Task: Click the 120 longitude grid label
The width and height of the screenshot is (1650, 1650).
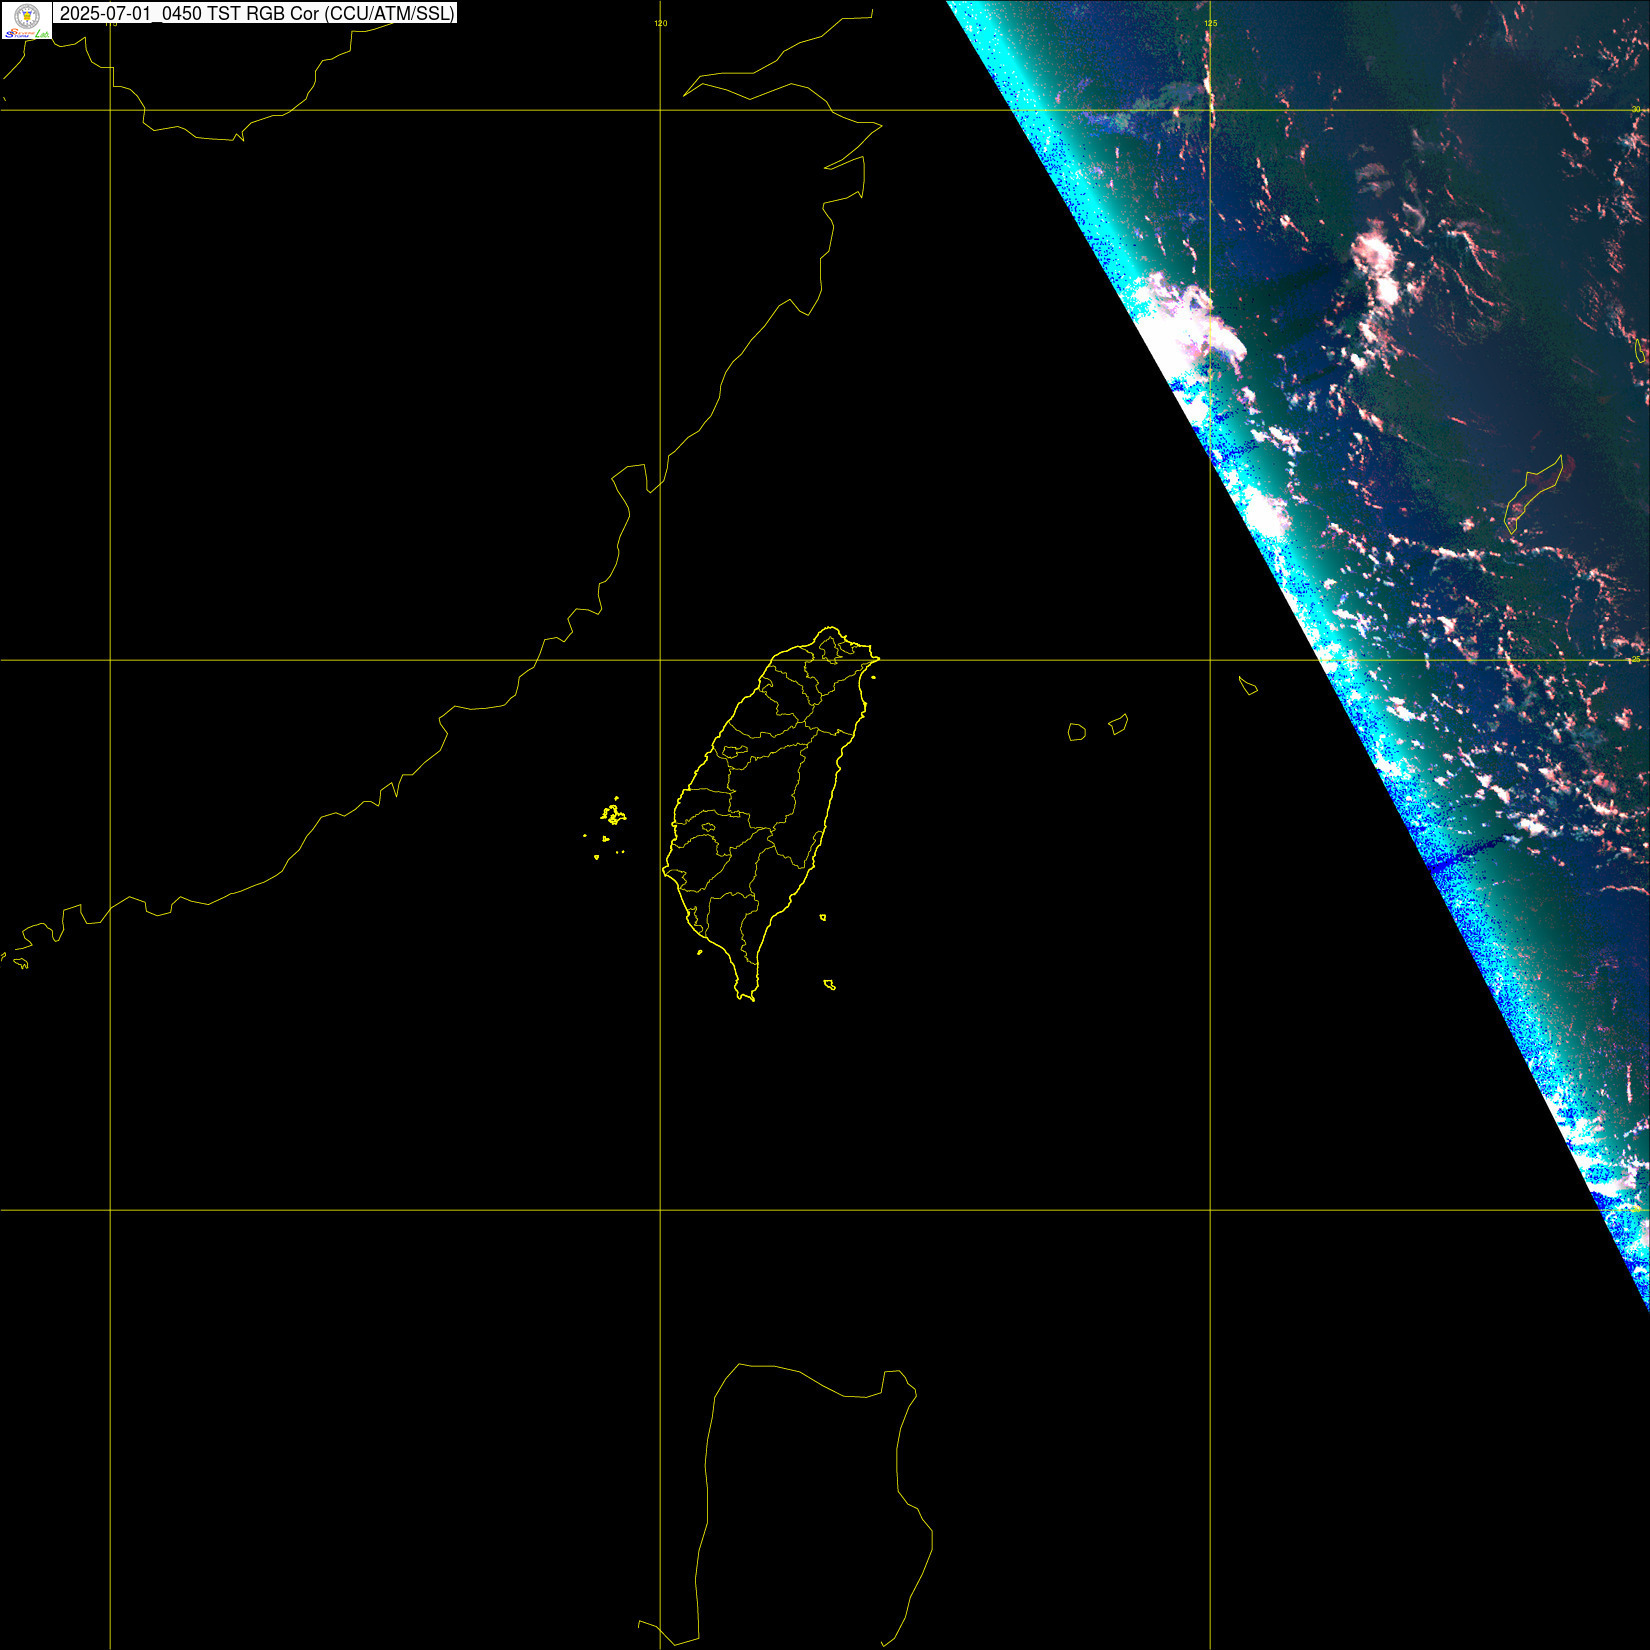Action: pyautogui.click(x=660, y=23)
